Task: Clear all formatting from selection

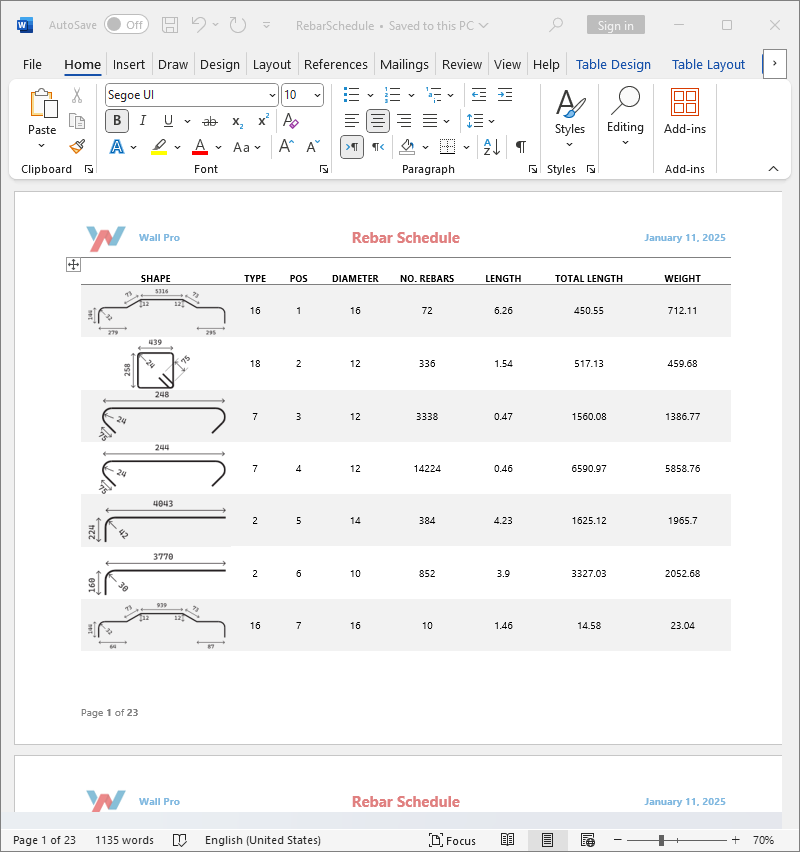Action: coord(291,121)
